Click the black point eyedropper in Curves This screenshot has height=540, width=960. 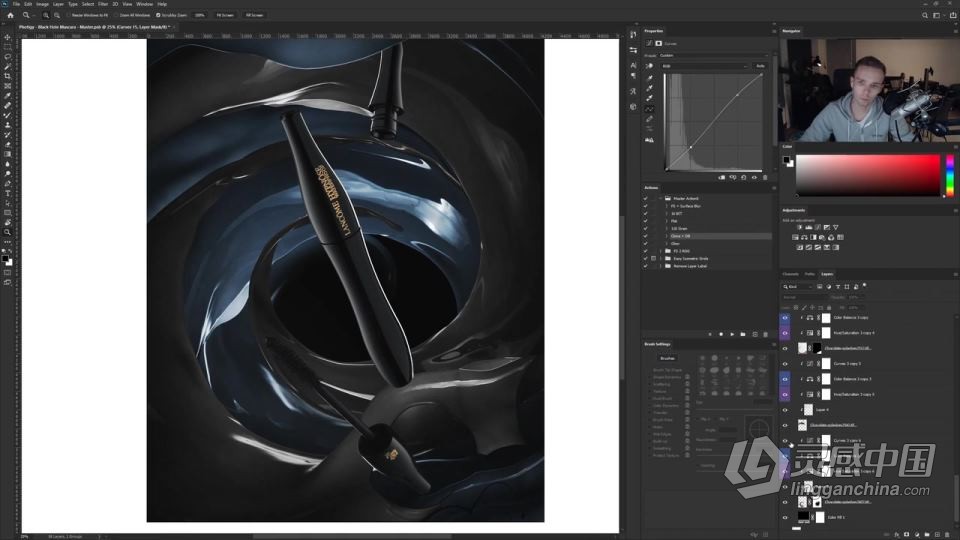[x=650, y=77]
